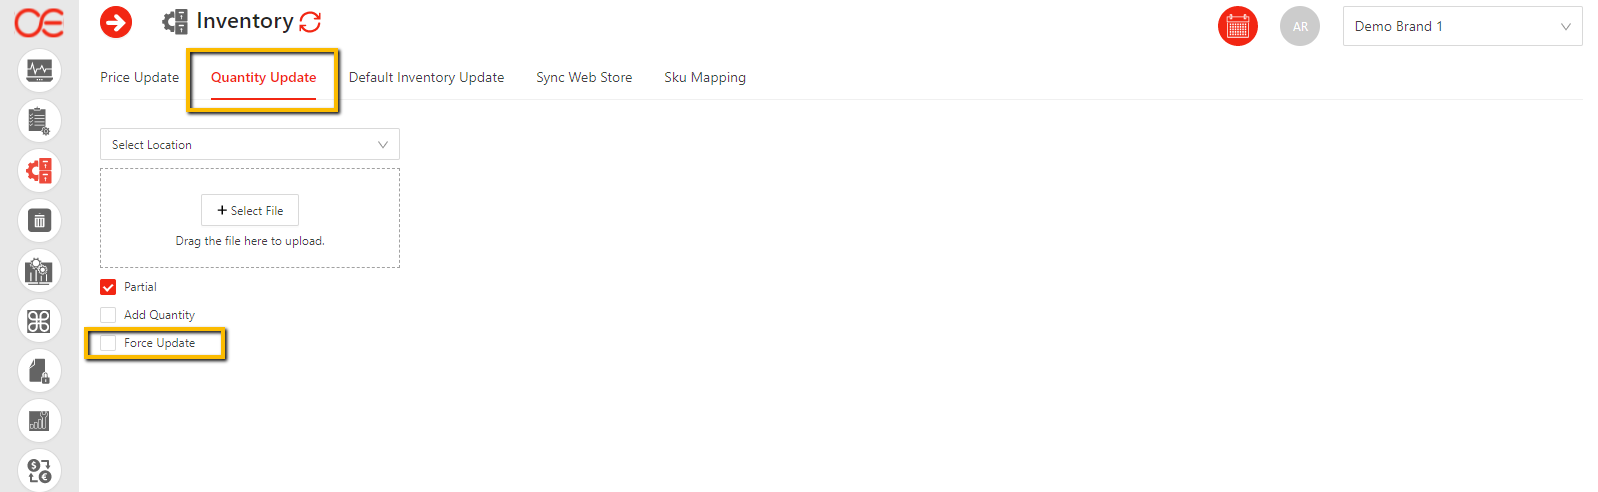
Task: Tick the Force Update checkbox
Action: coord(108,343)
